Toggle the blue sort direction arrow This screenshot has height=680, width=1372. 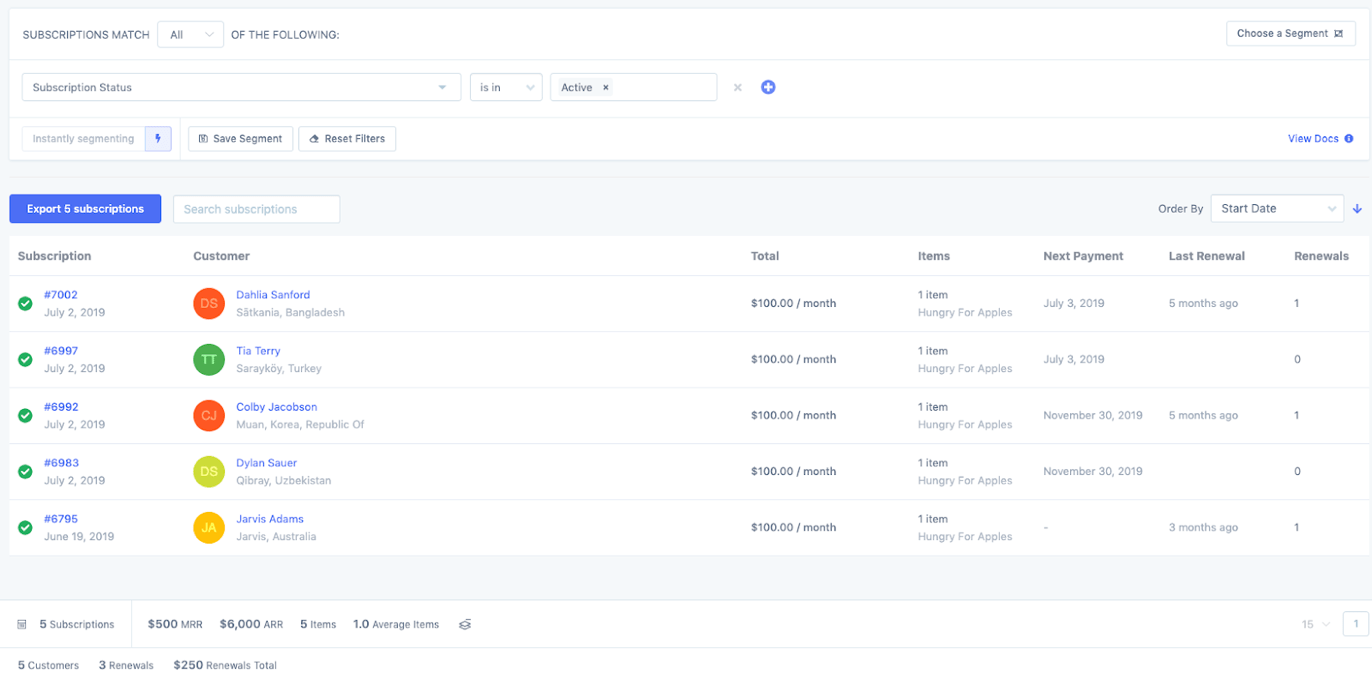(1357, 208)
